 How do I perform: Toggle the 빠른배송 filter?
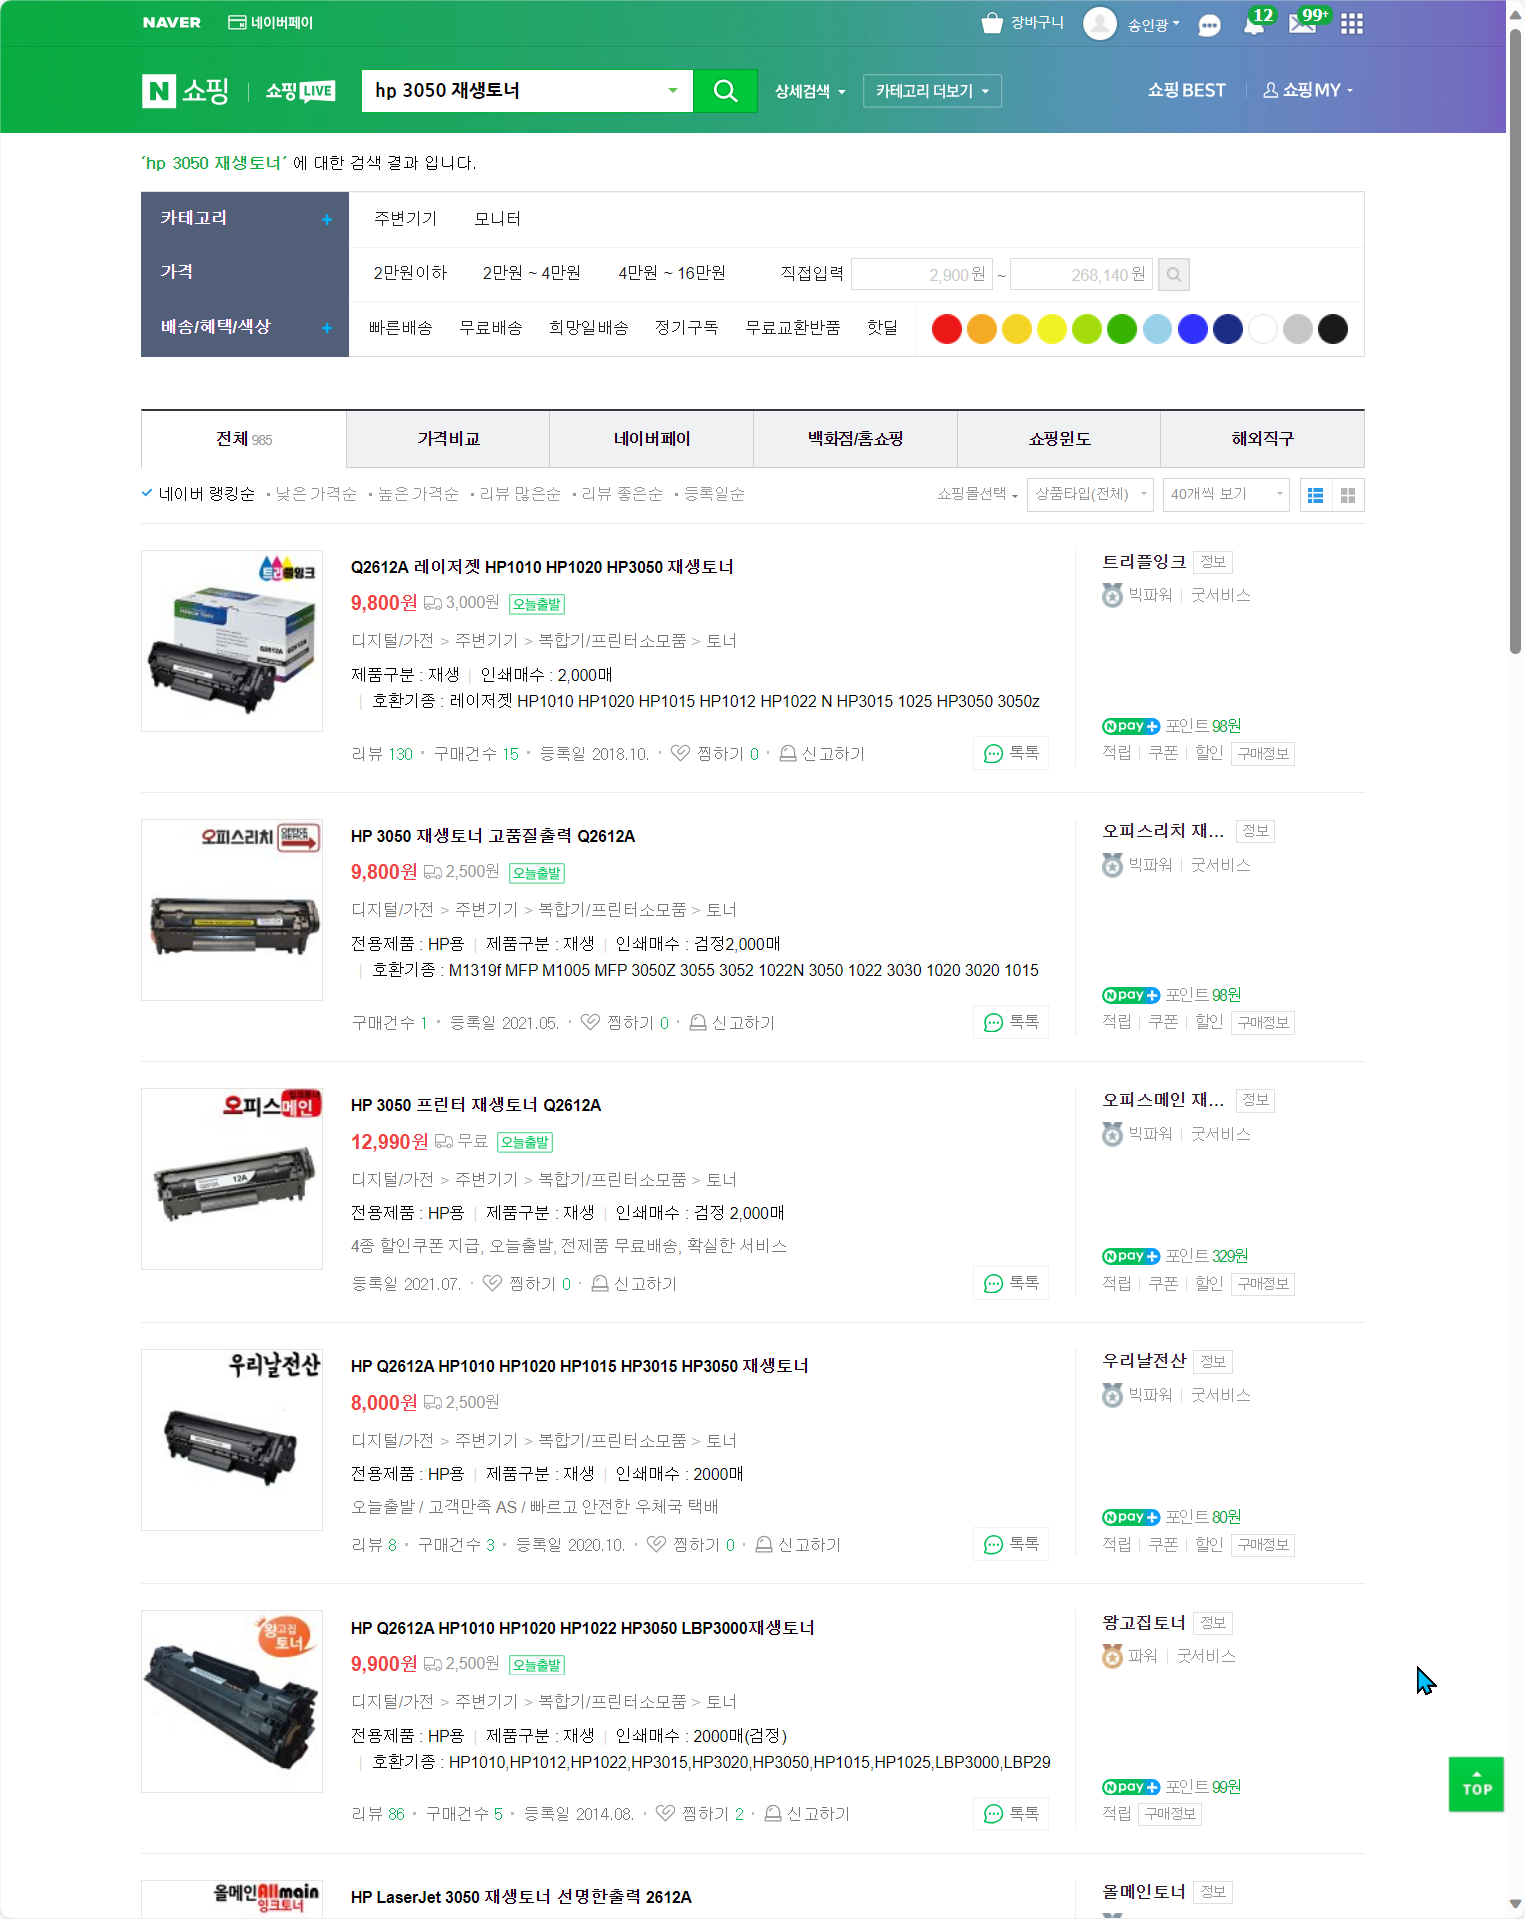[400, 328]
